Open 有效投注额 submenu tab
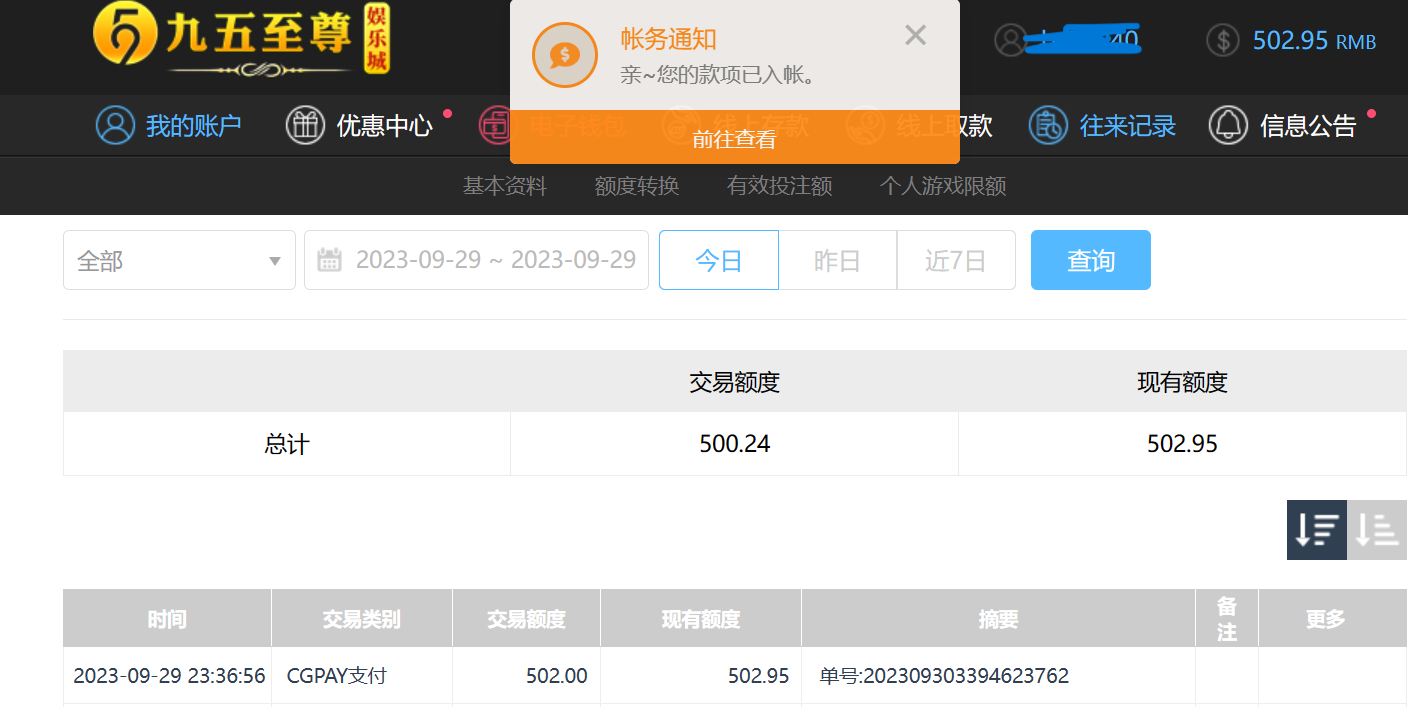Viewport: 1408px width, 707px height. coord(779,186)
